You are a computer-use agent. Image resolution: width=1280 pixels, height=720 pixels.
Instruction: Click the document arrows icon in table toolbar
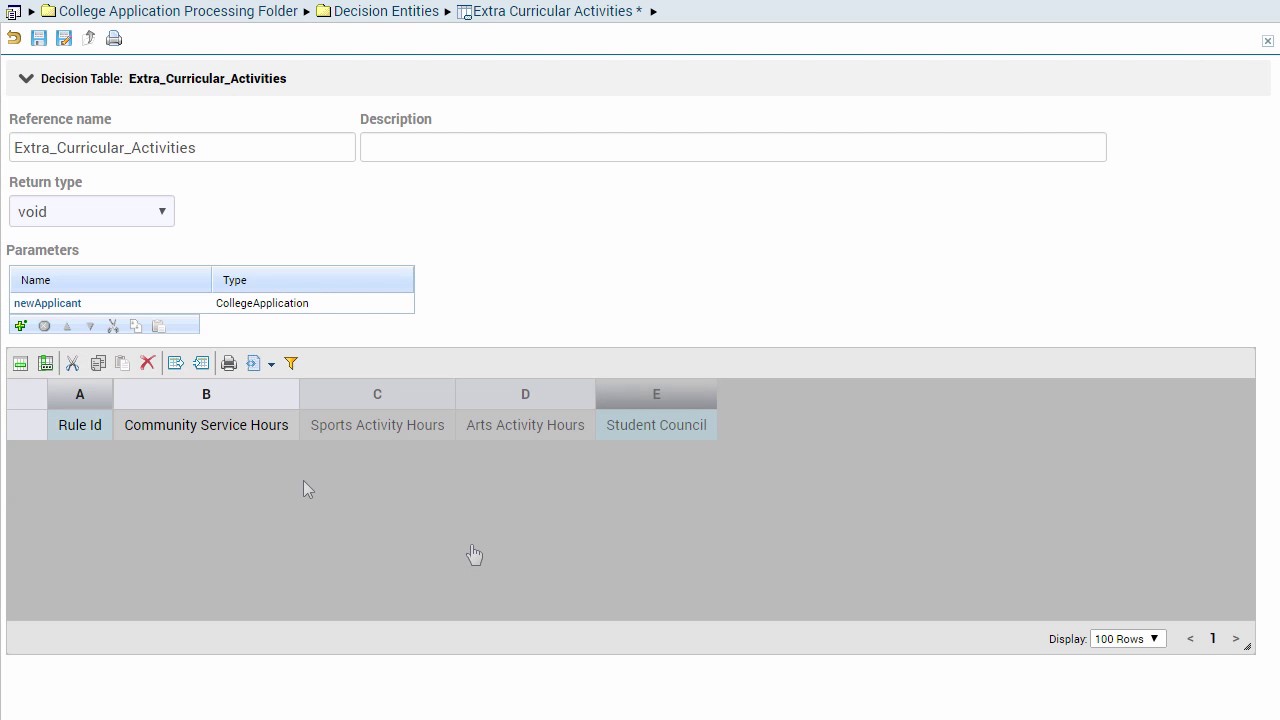pyautogui.click(x=254, y=363)
